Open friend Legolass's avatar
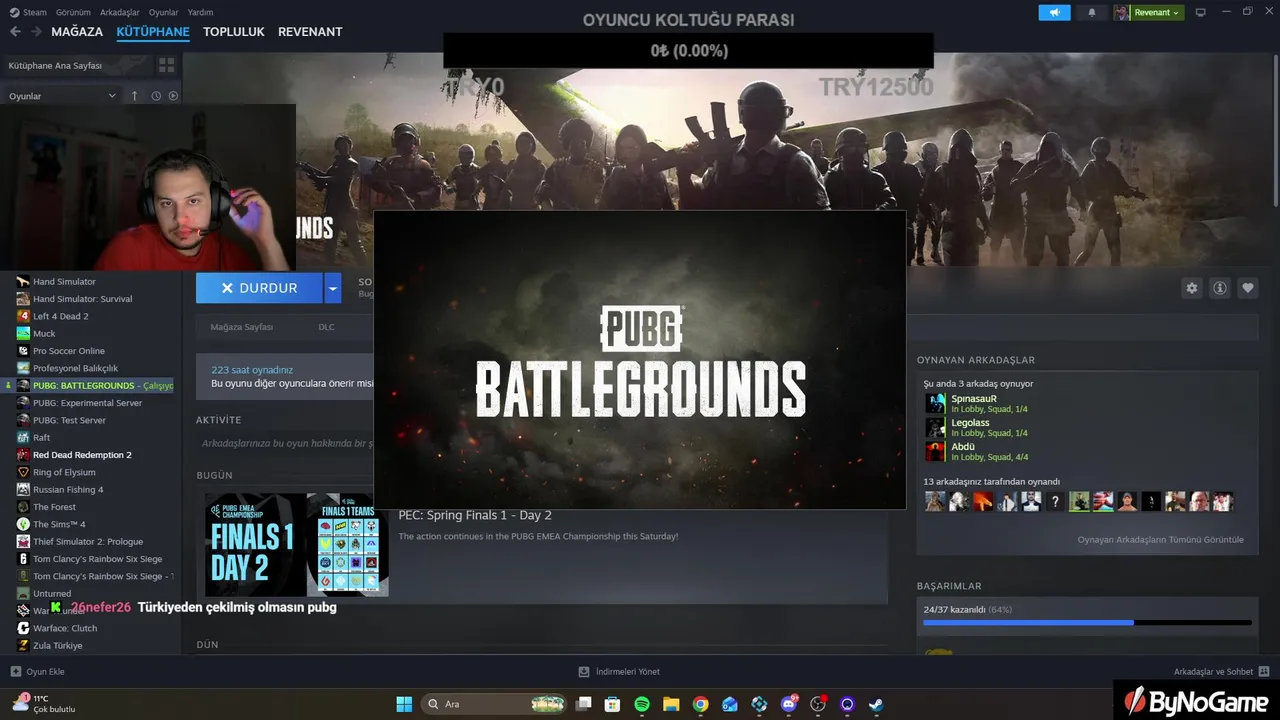The height and width of the screenshot is (720, 1280). coord(935,428)
